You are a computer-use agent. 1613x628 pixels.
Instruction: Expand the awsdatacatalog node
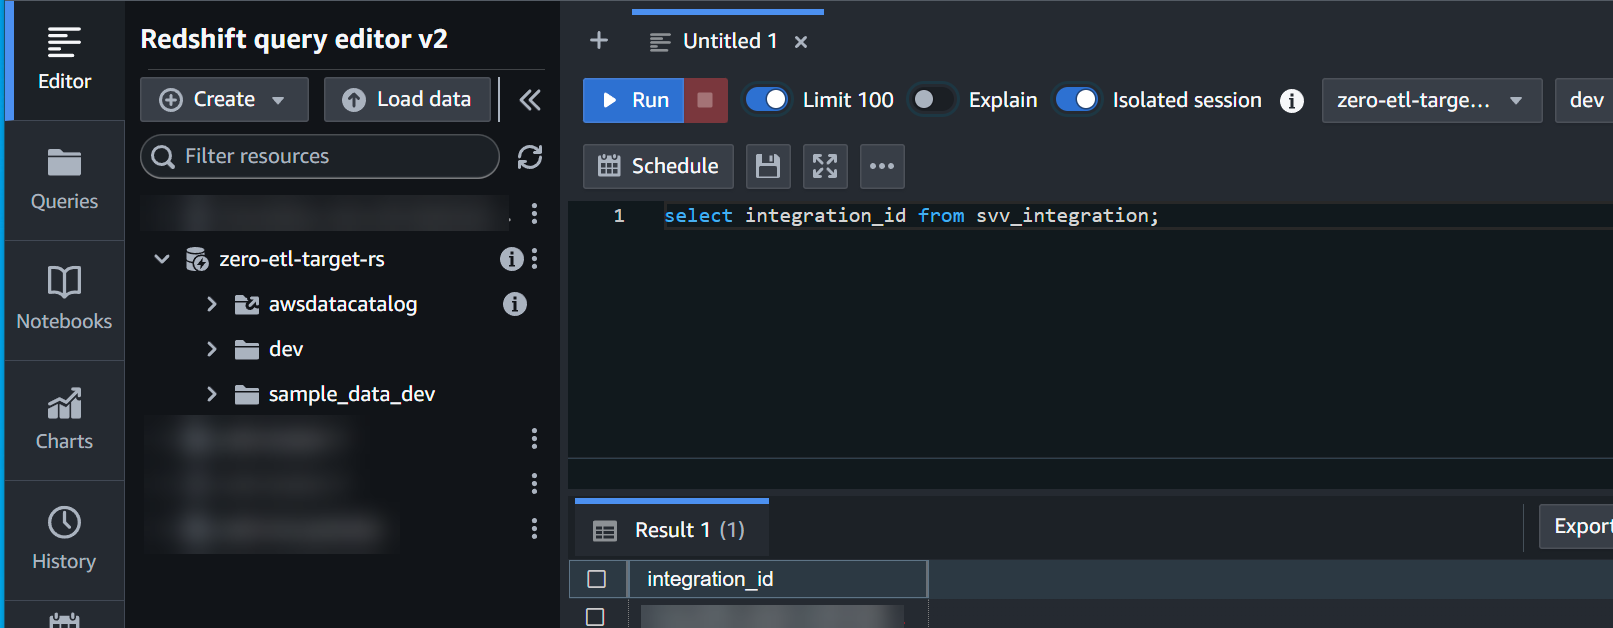click(211, 304)
